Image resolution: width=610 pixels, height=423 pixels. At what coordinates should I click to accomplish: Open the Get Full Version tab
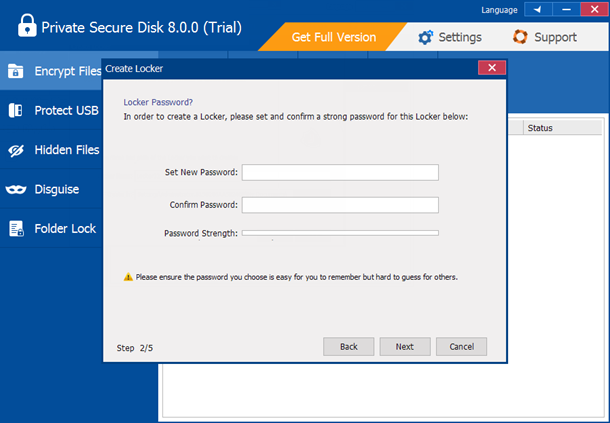(334, 37)
